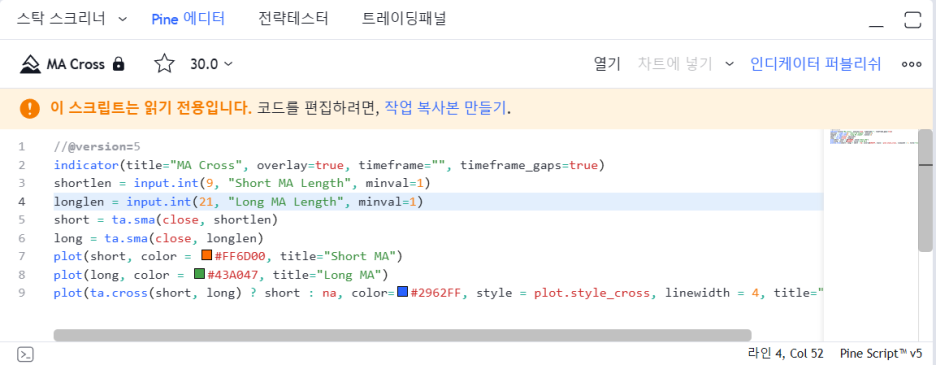Viewport: 936px width, 365px height.
Task: Click plot.style_cross in line 9
Action: tap(593, 293)
